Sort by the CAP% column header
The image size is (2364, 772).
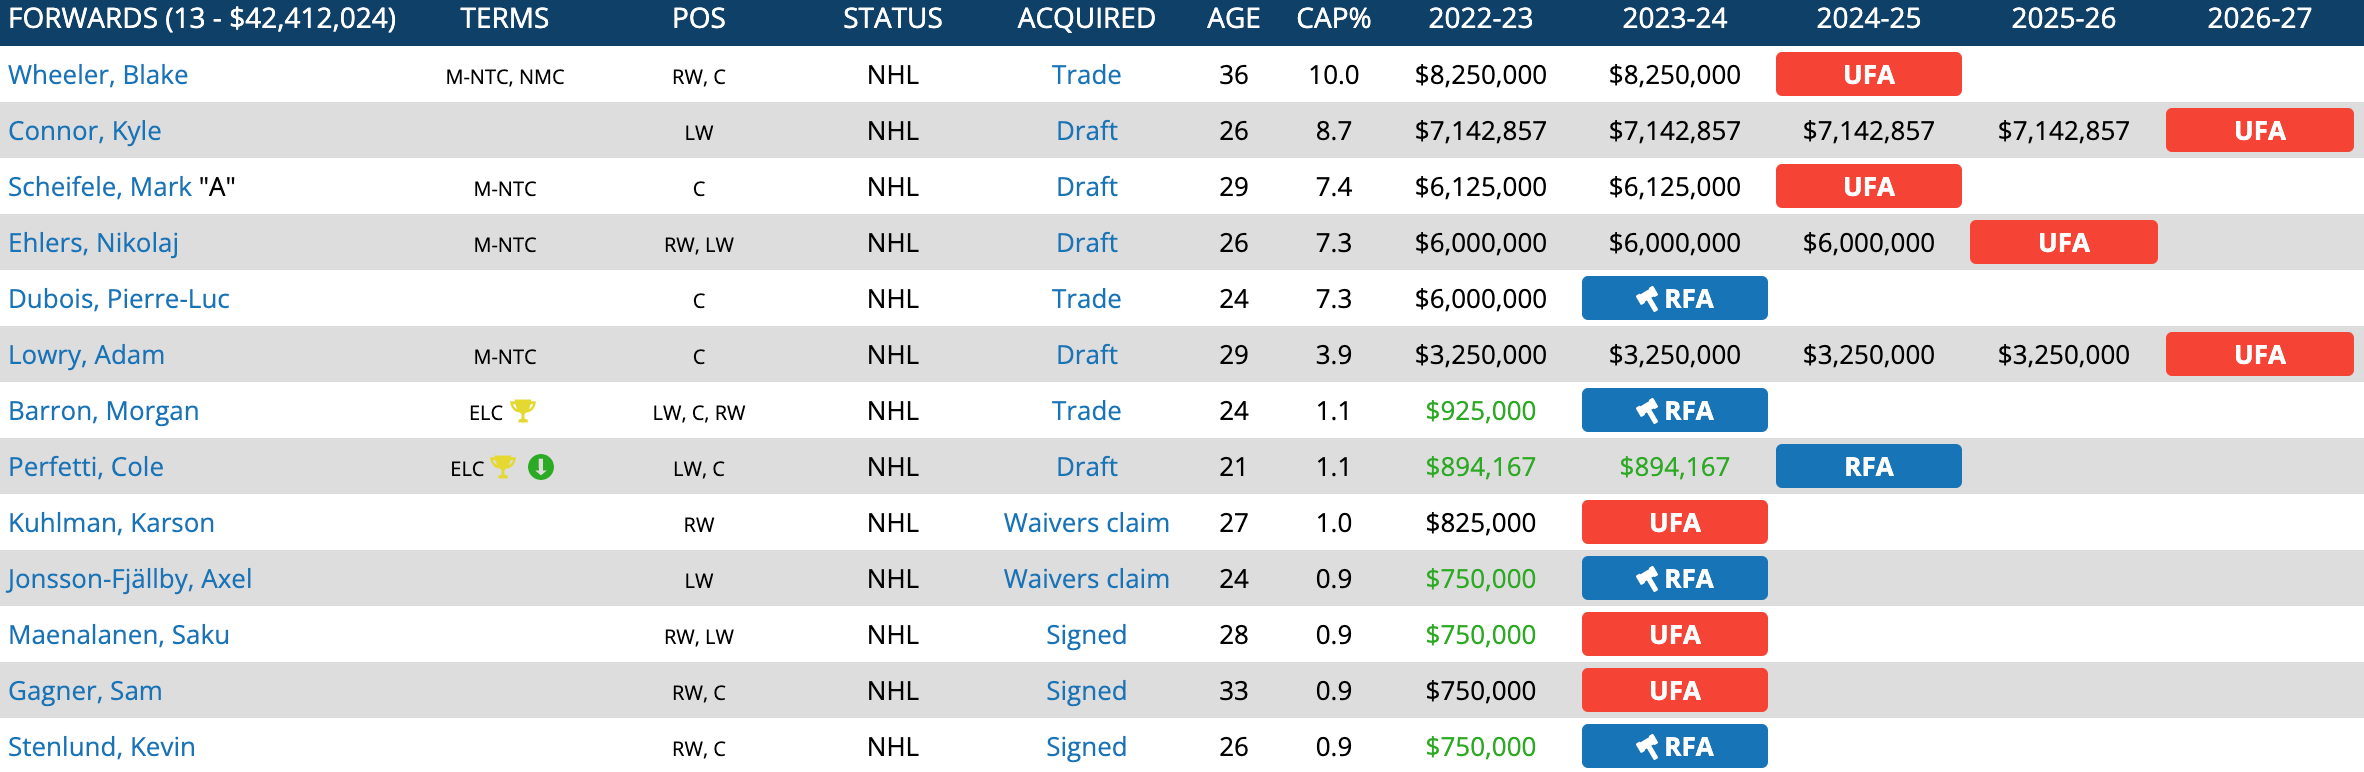click(1333, 19)
